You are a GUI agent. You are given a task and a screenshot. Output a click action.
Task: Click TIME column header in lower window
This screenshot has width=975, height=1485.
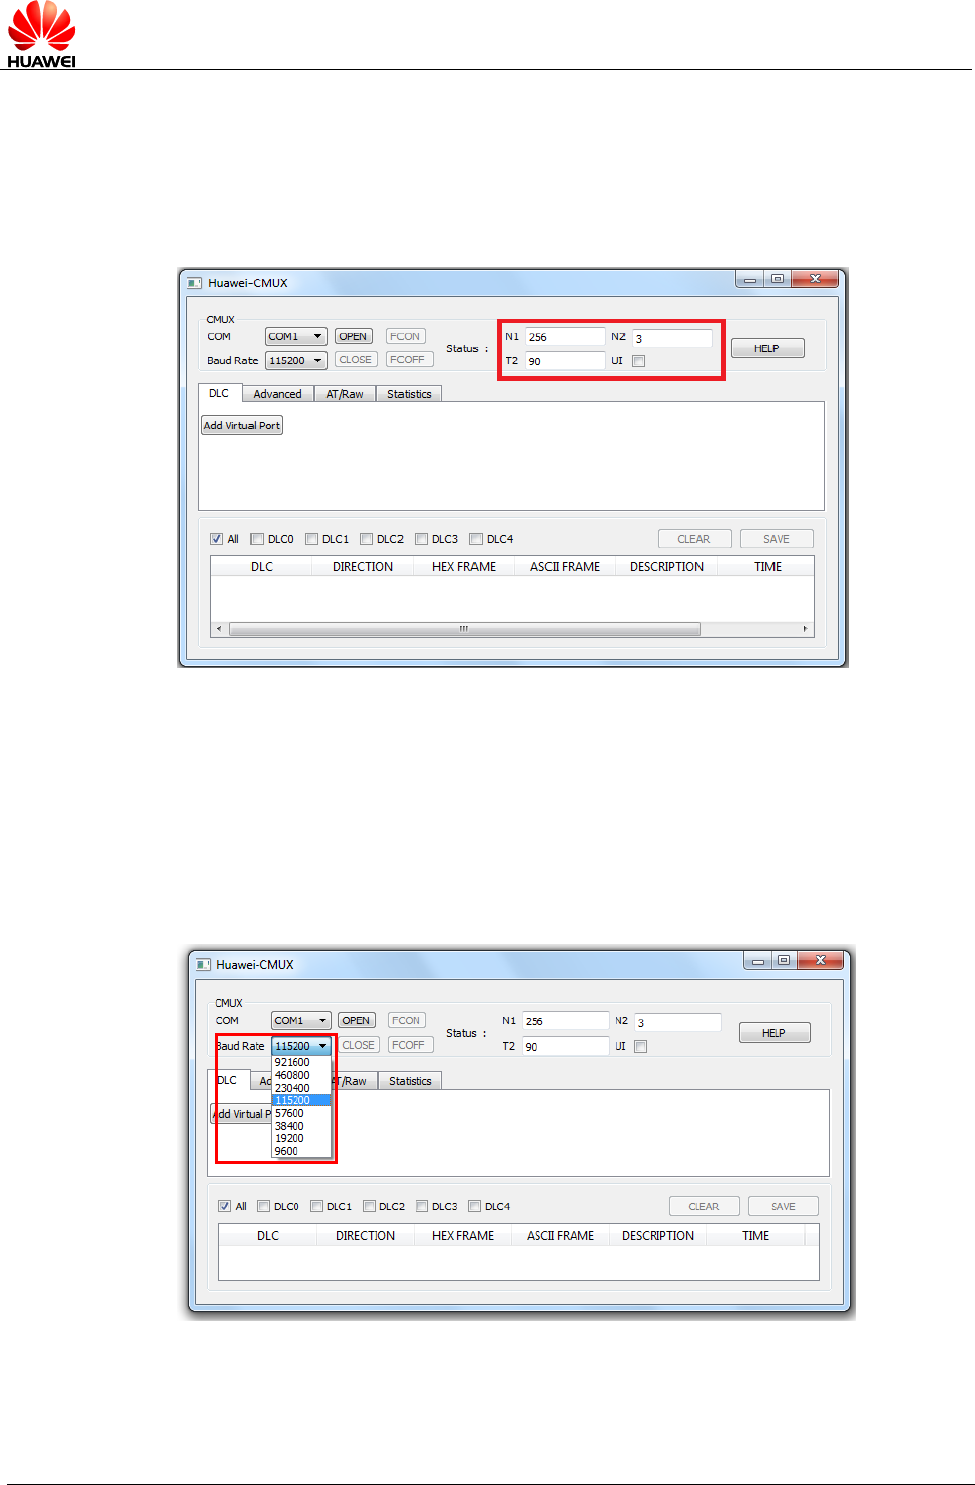click(756, 1235)
